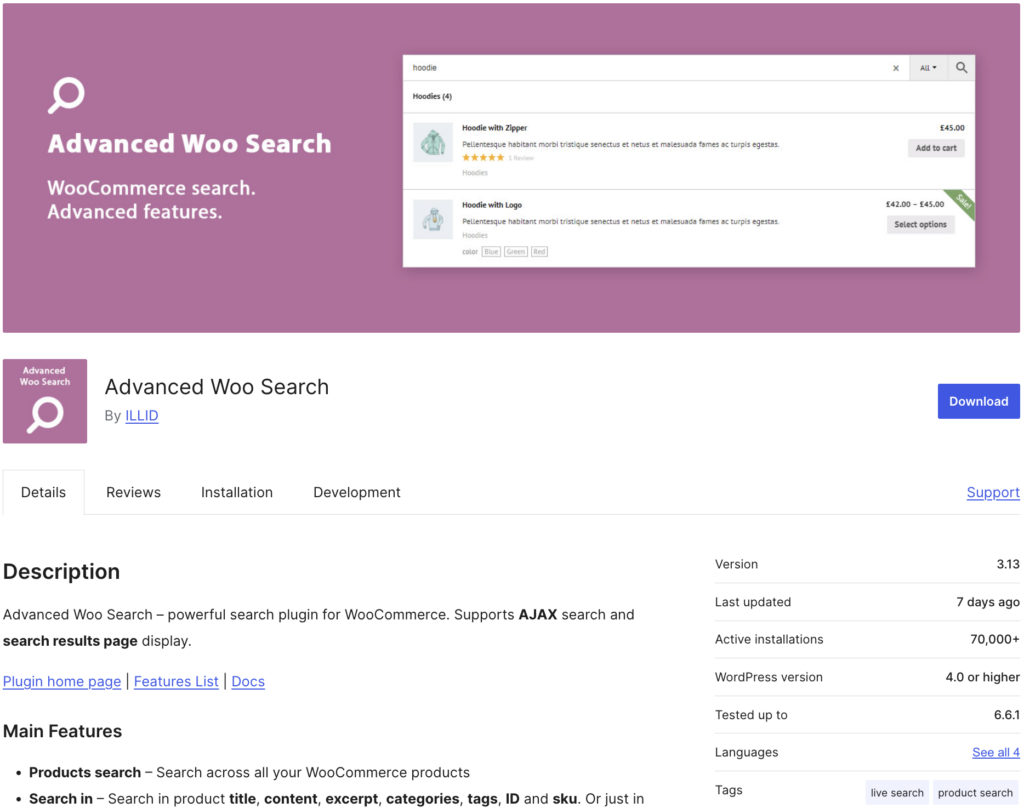Click the live search tag

(x=897, y=792)
